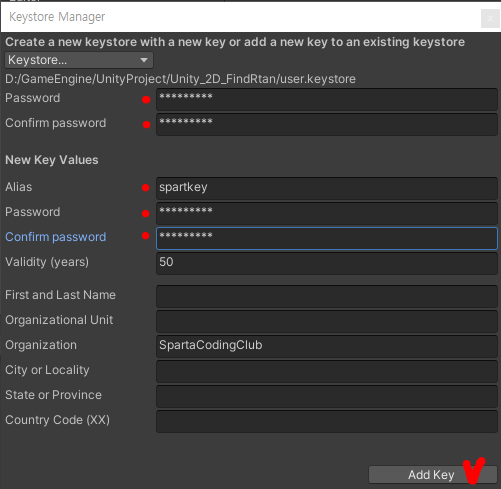This screenshot has width=501, height=489.
Task: Click the Alias label
Action: coord(19,187)
